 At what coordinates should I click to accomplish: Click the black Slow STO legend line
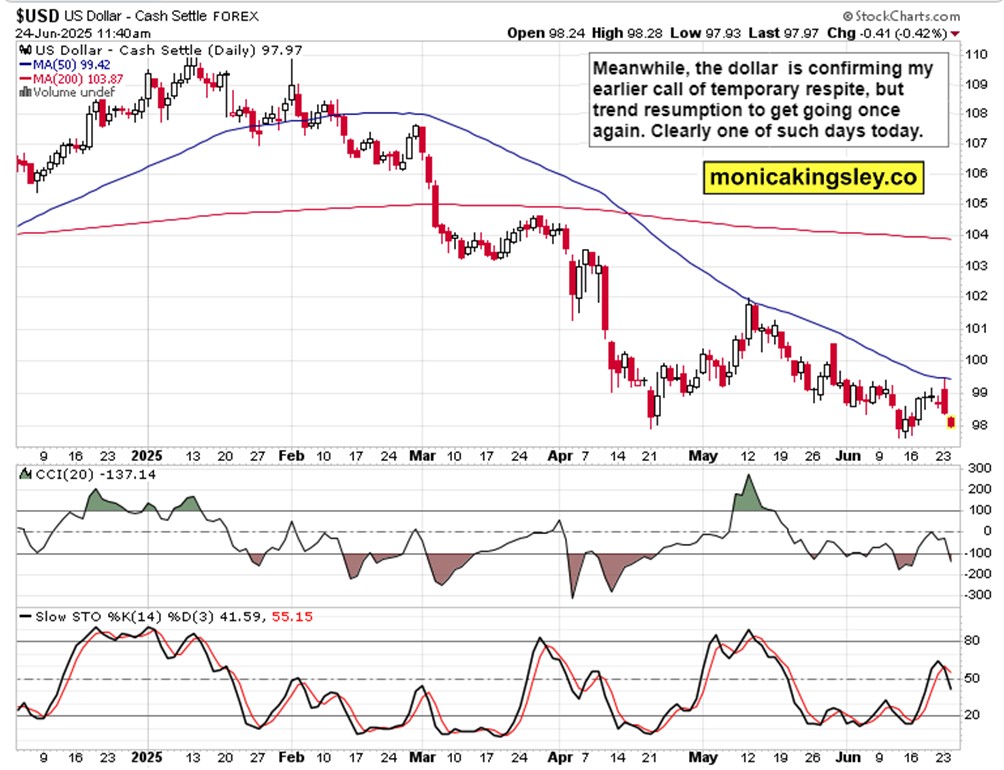(26, 617)
